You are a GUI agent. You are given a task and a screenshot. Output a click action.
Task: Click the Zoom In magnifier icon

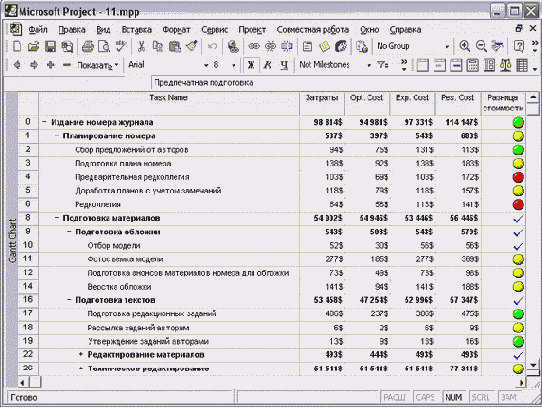coord(465,46)
